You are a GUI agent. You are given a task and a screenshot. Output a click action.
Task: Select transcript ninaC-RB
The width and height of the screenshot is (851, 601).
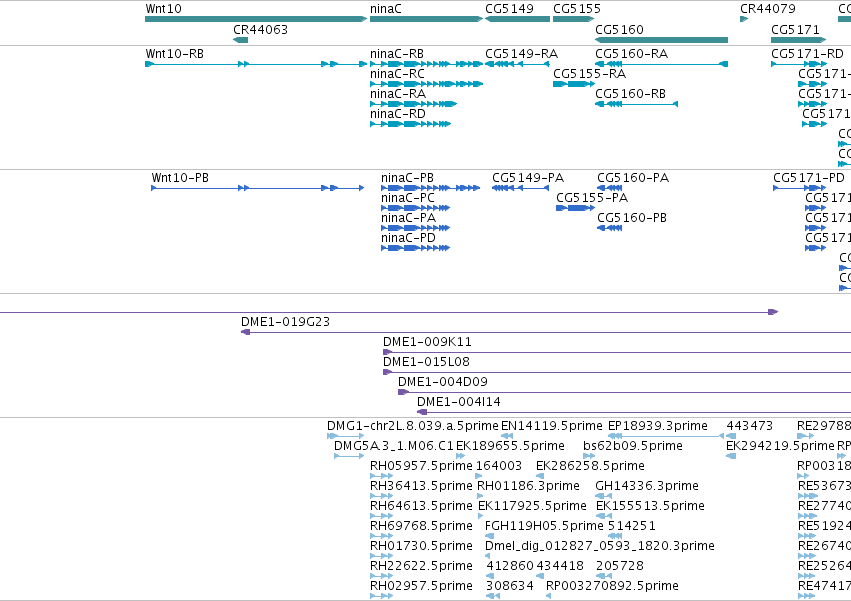[x=427, y=64]
